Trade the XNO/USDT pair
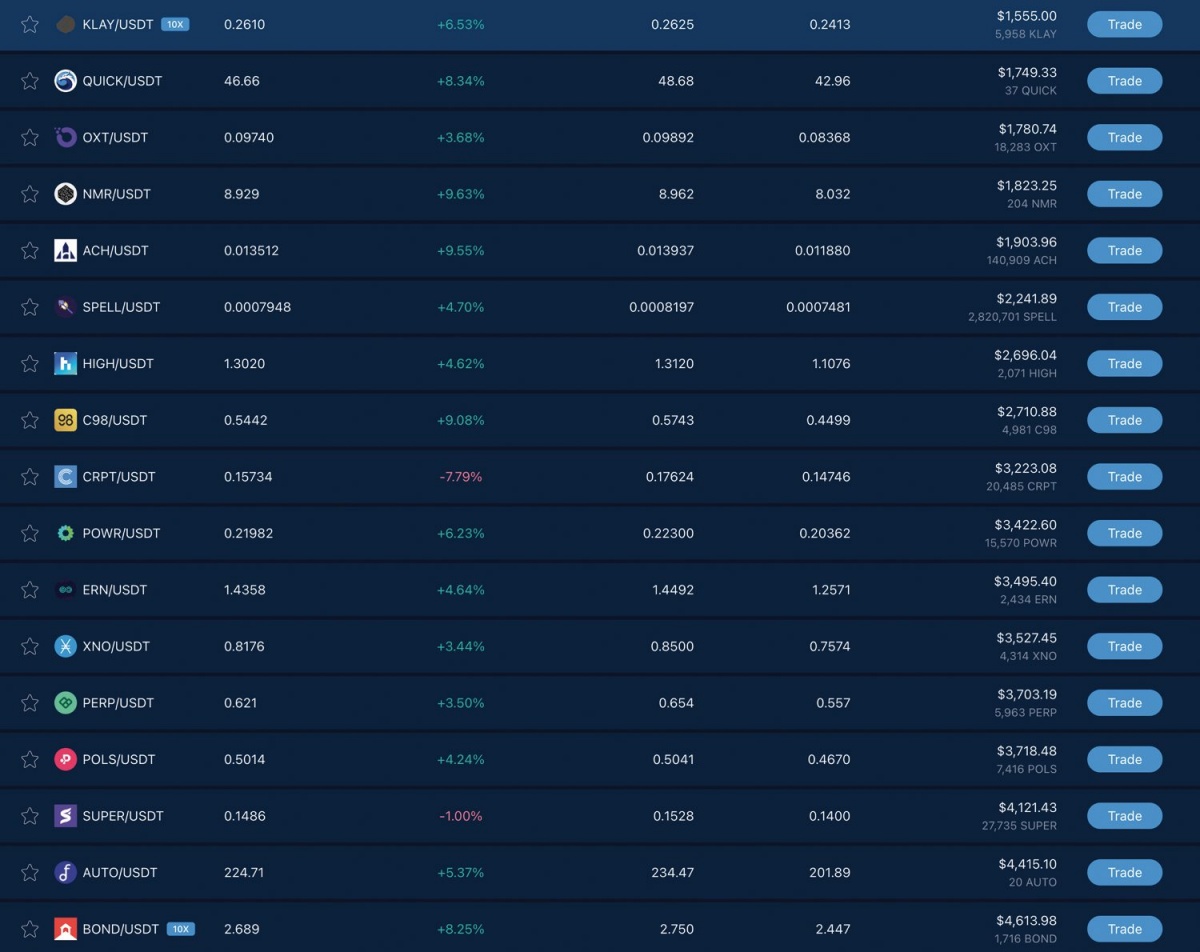The image size is (1200, 952). coord(1125,646)
